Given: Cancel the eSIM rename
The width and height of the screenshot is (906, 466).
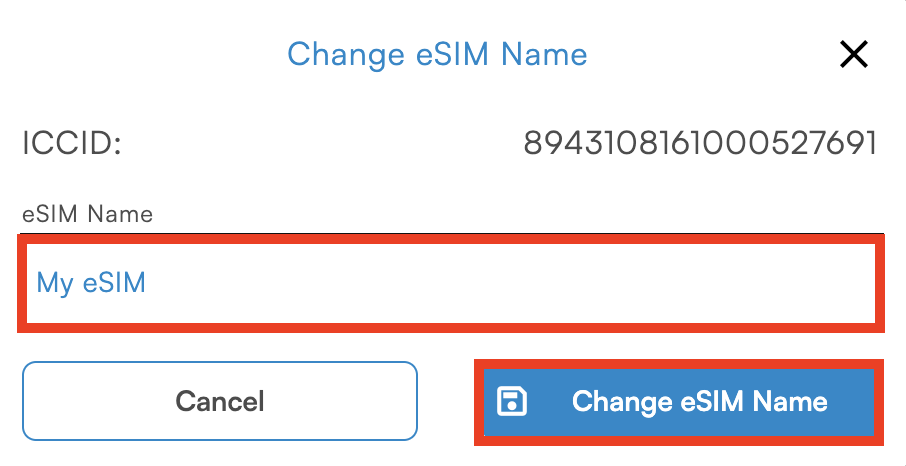Looking at the screenshot, I should [220, 401].
